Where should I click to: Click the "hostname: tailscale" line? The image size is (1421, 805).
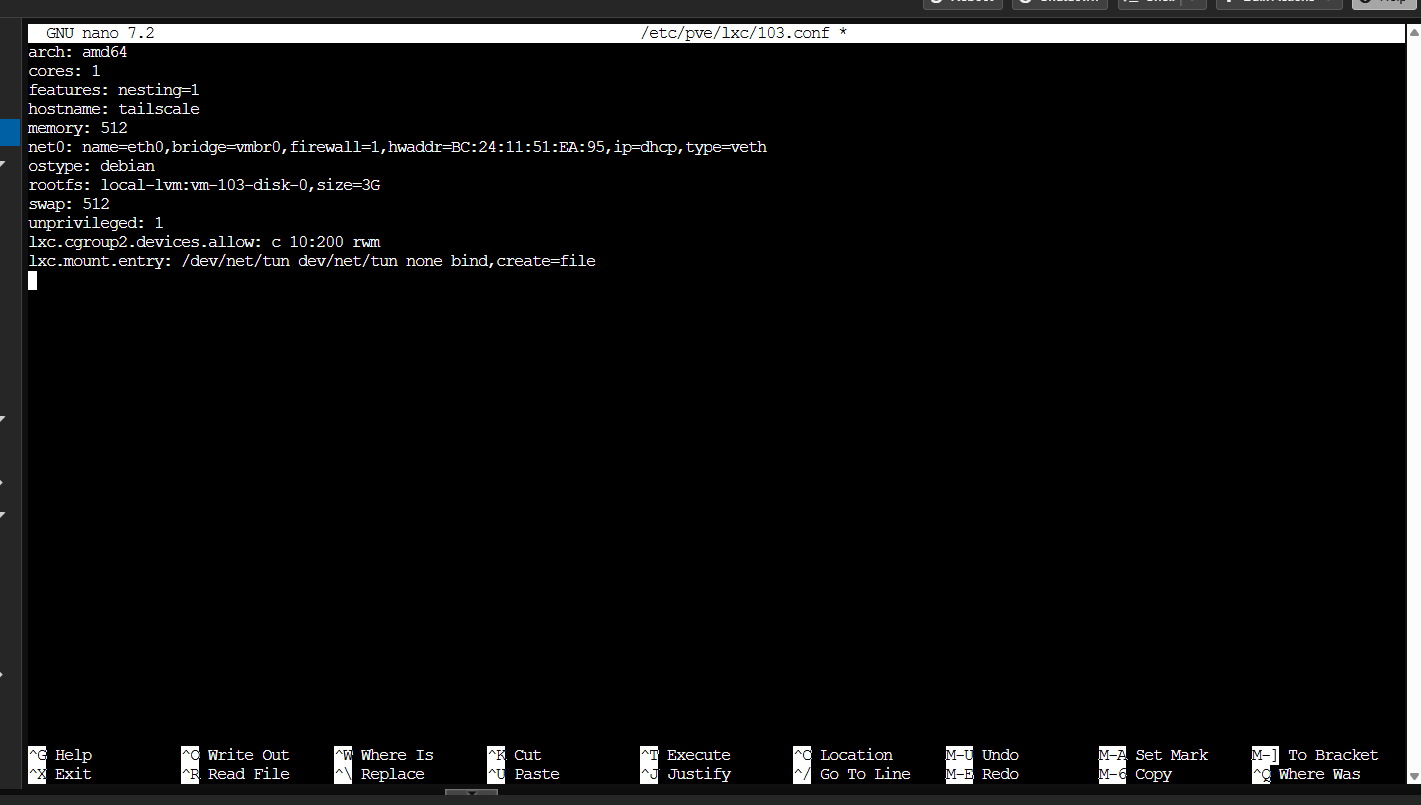114,109
